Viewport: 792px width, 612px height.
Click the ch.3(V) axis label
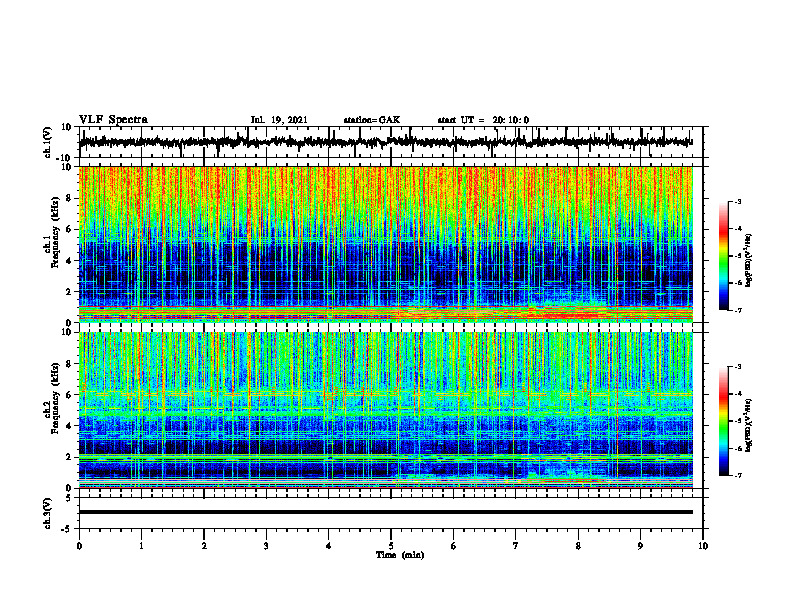[x=48, y=513]
